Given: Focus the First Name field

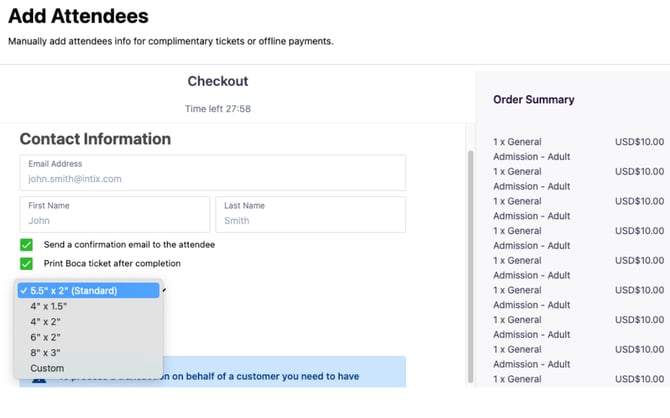Looking at the screenshot, I should coord(115,215).
